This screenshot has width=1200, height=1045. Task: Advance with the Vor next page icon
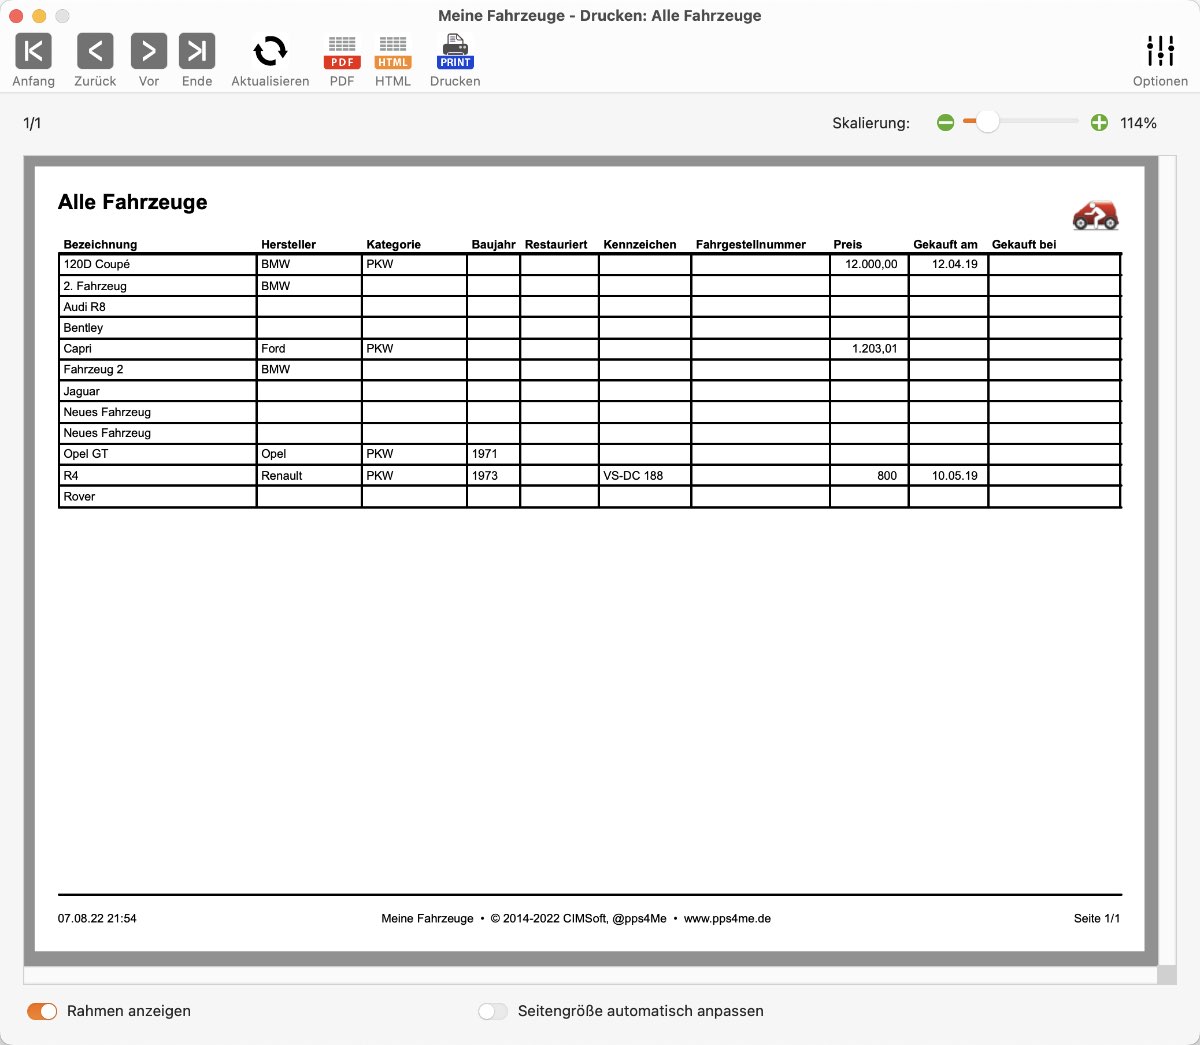(x=149, y=50)
